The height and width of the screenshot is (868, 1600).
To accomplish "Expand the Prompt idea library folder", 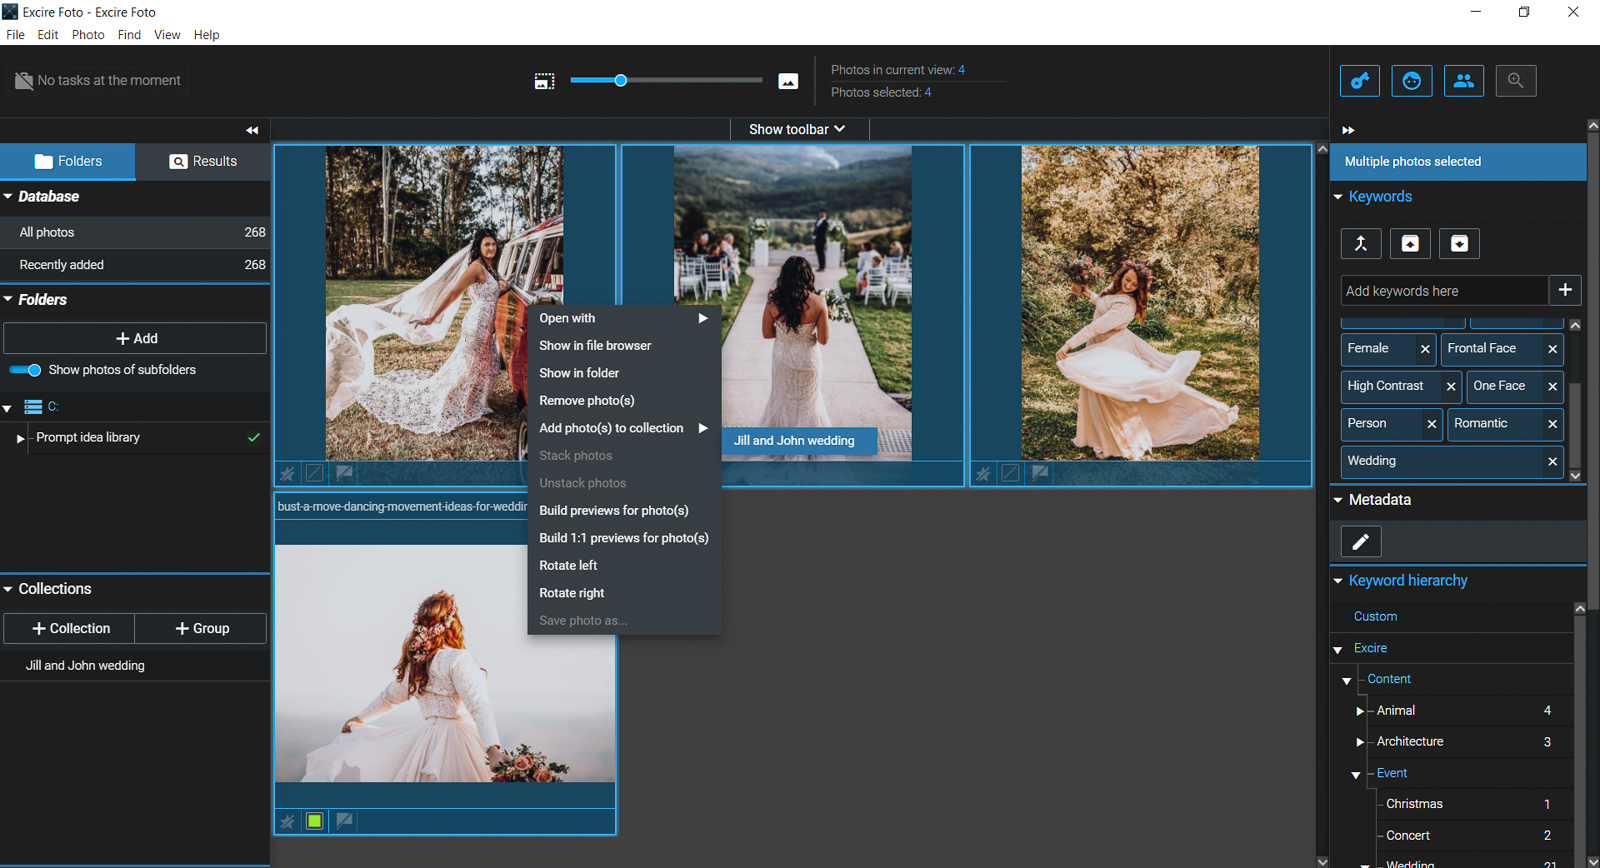I will (20, 438).
